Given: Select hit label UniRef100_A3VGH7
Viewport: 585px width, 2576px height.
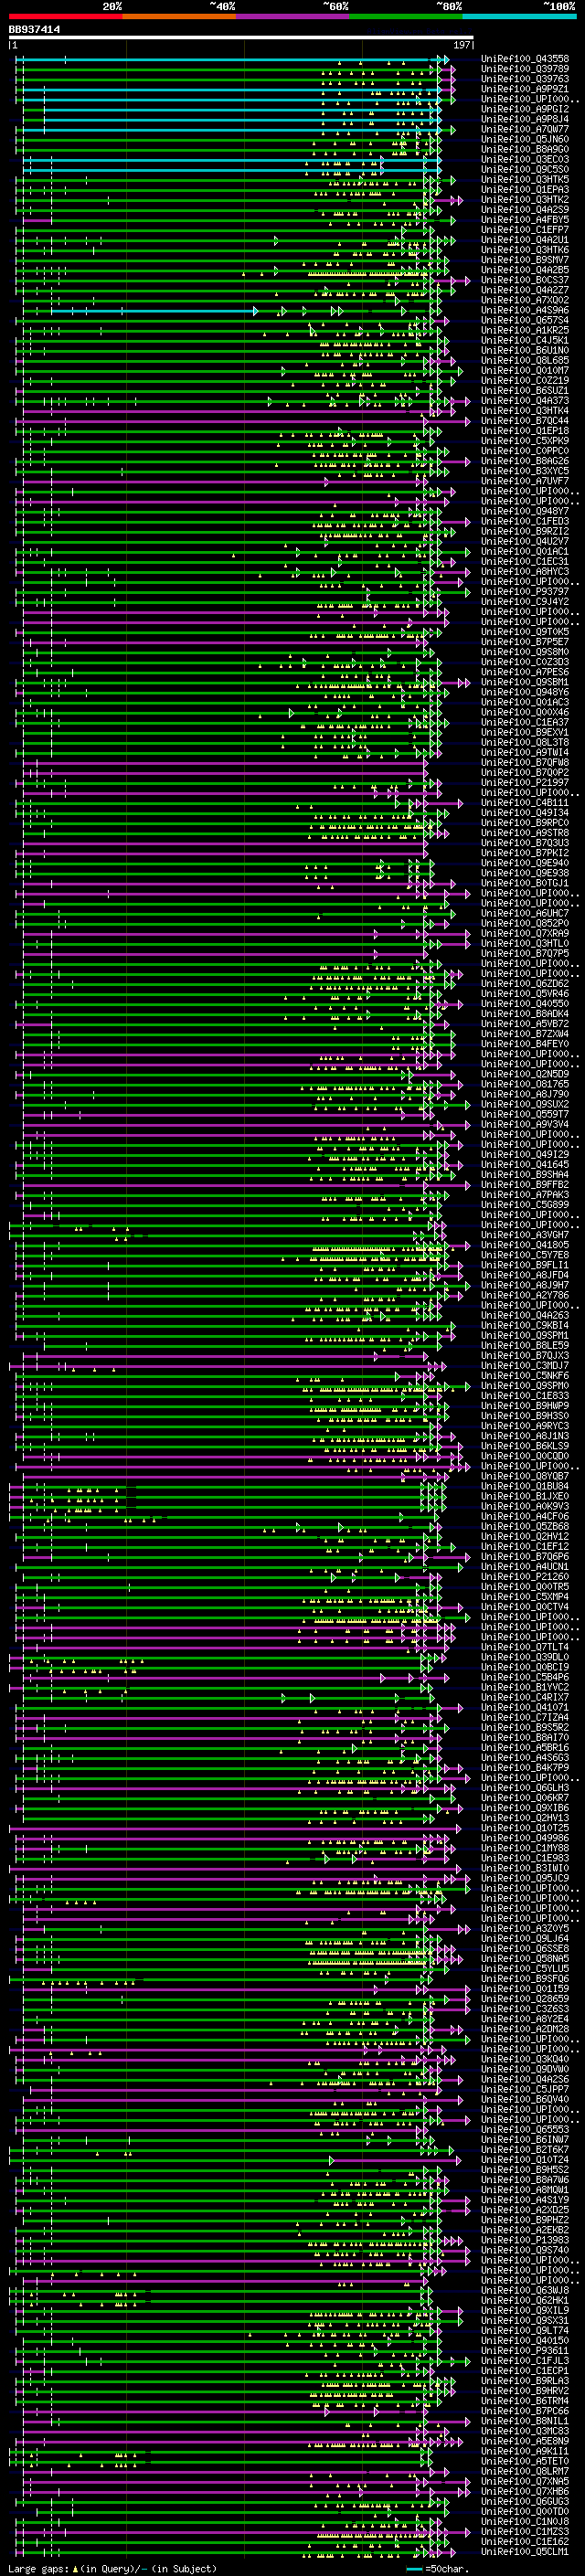Looking at the screenshot, I should [x=525, y=1235].
